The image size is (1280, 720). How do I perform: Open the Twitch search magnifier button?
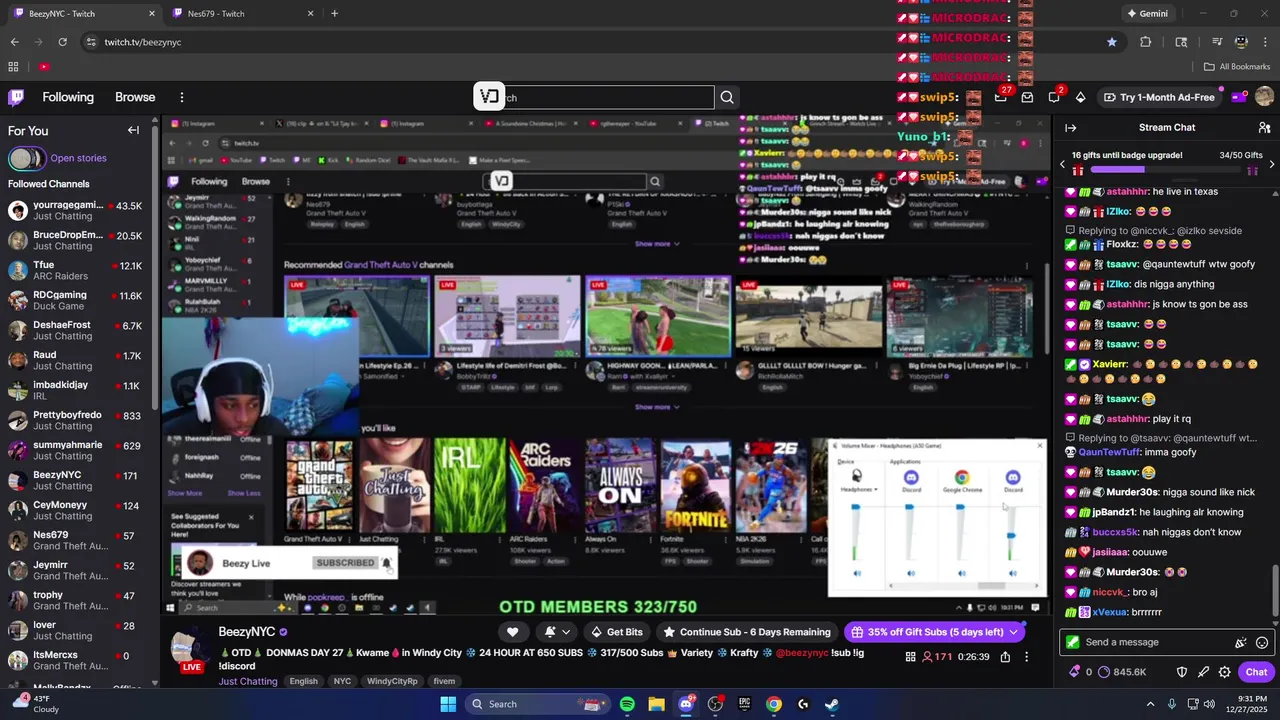pyautogui.click(x=727, y=97)
